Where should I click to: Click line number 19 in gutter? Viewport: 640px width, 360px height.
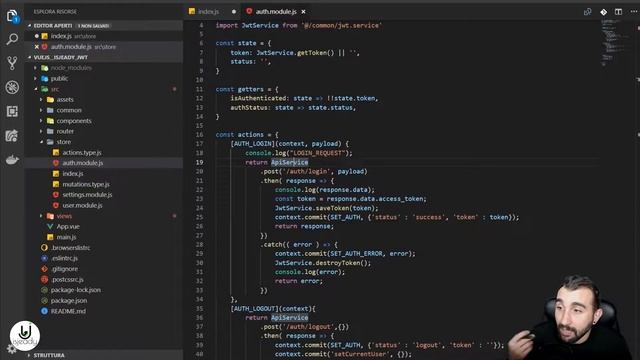coord(199,162)
